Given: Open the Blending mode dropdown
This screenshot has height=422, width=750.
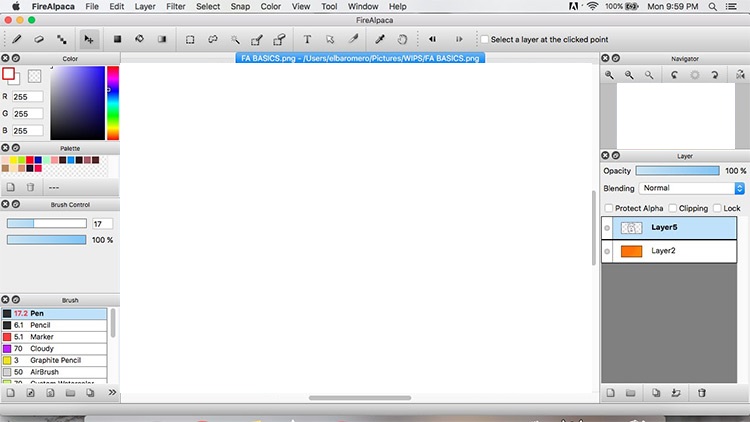Looking at the screenshot, I should point(692,188).
